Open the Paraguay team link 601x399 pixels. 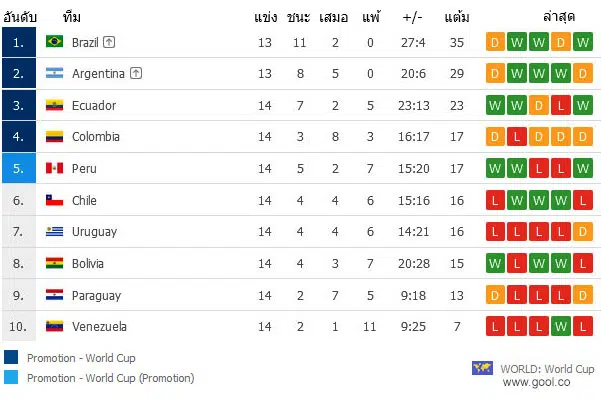tap(97, 296)
